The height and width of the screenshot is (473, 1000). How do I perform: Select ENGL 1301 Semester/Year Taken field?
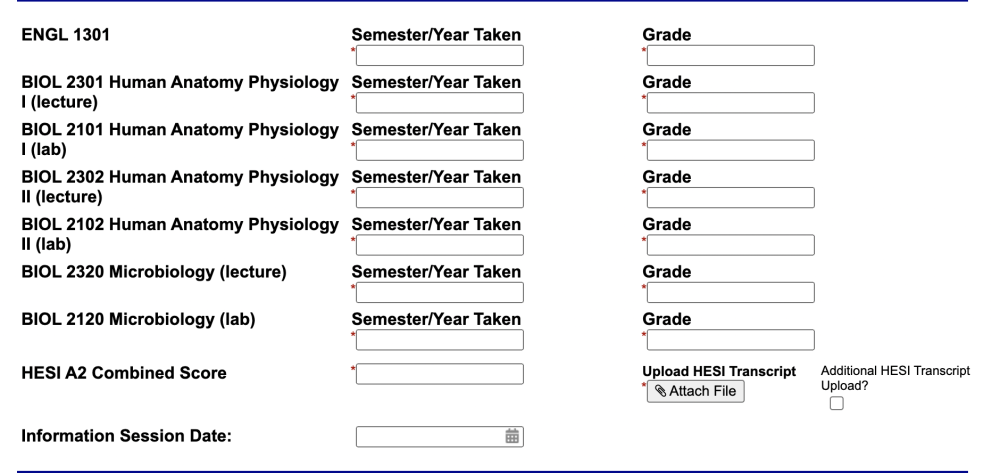439,55
